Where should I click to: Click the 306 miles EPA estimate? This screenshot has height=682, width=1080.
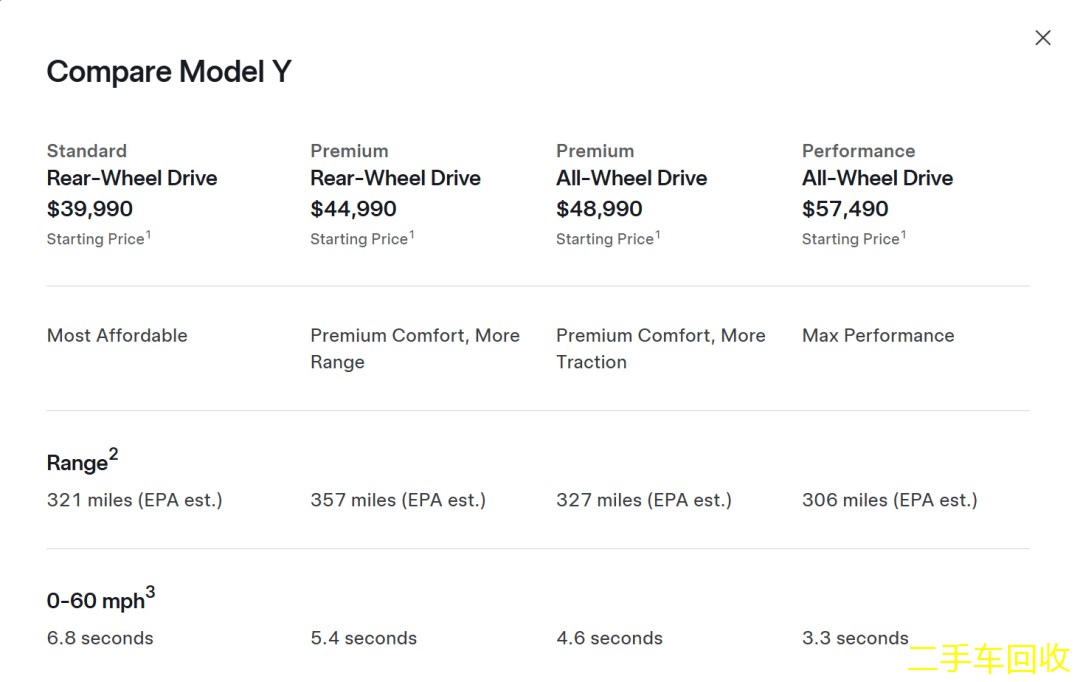[x=889, y=500]
